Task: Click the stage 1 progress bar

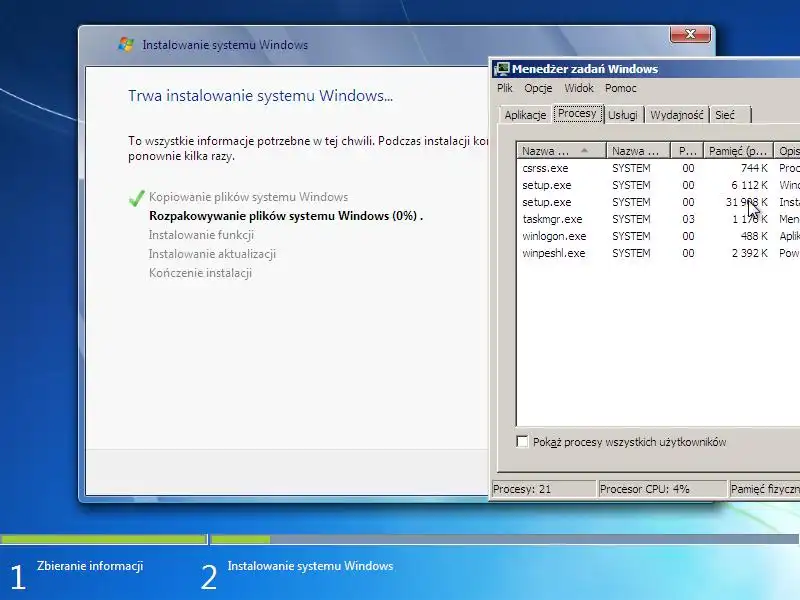Action: [x=104, y=539]
